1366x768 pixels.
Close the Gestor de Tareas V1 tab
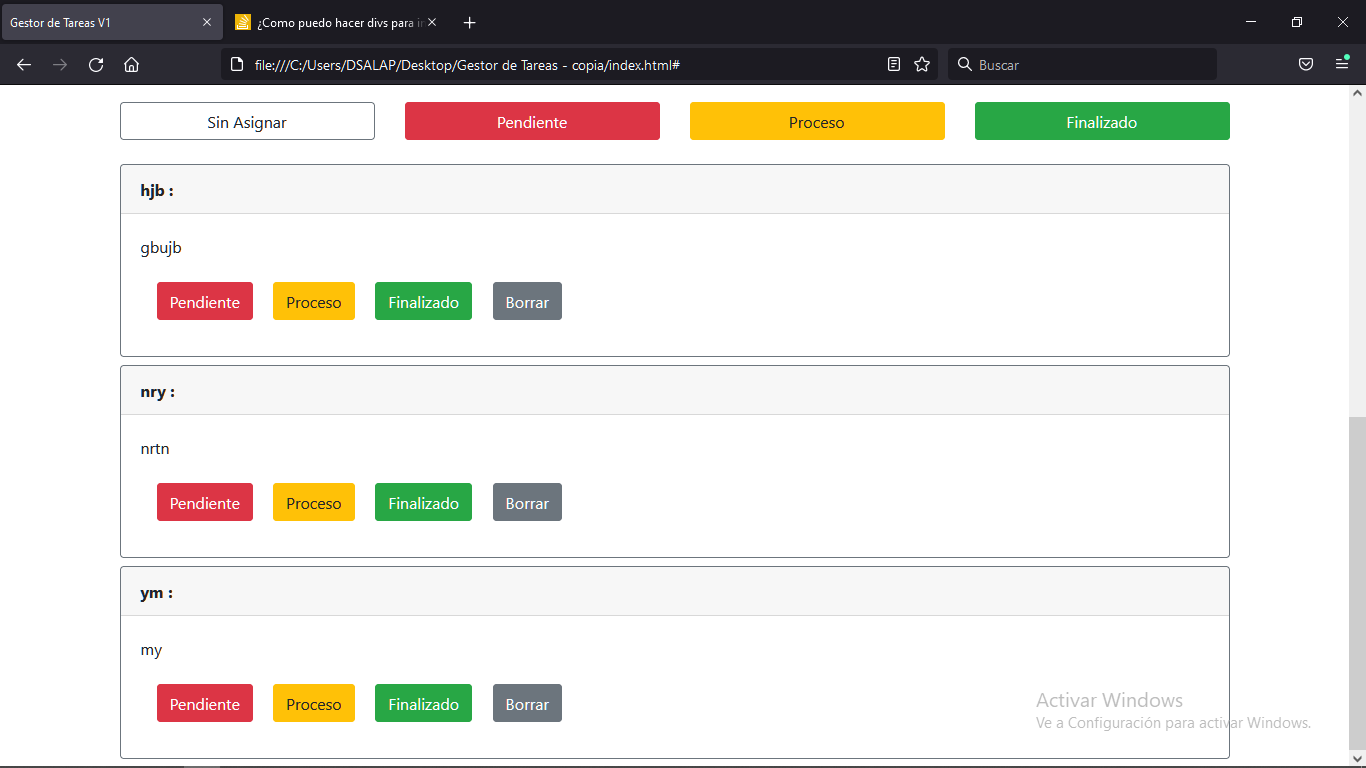pos(207,22)
